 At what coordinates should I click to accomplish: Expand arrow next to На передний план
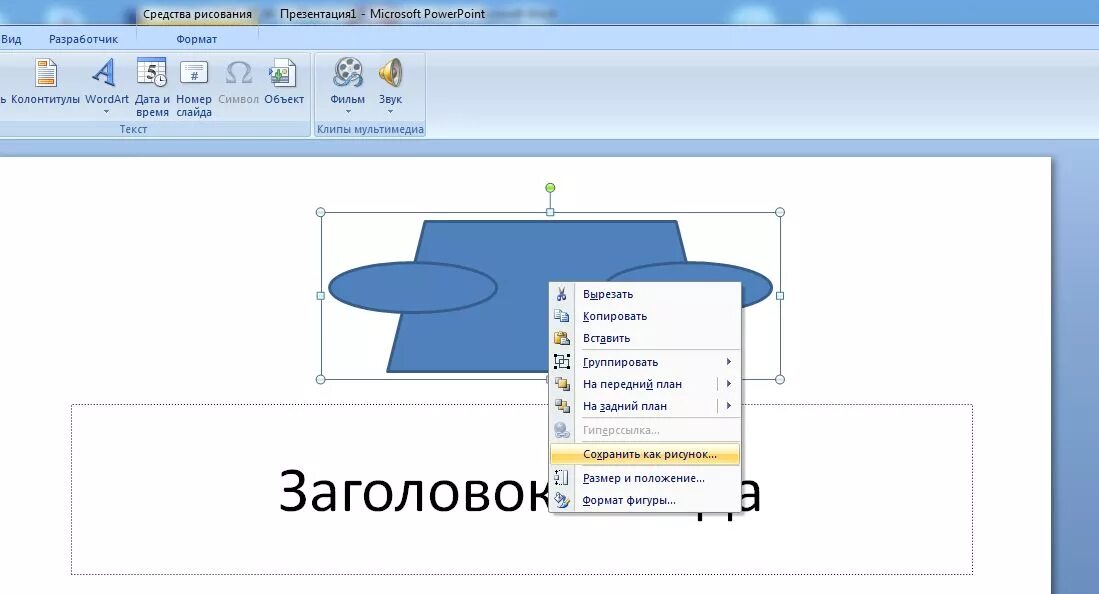pos(729,384)
